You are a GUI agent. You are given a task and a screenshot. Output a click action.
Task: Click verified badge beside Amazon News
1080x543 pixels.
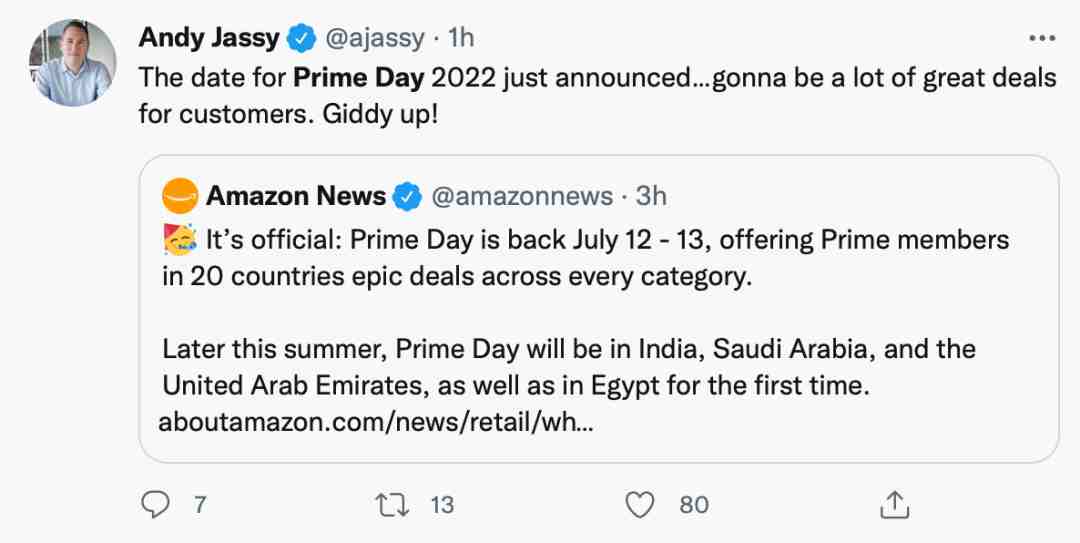point(406,197)
